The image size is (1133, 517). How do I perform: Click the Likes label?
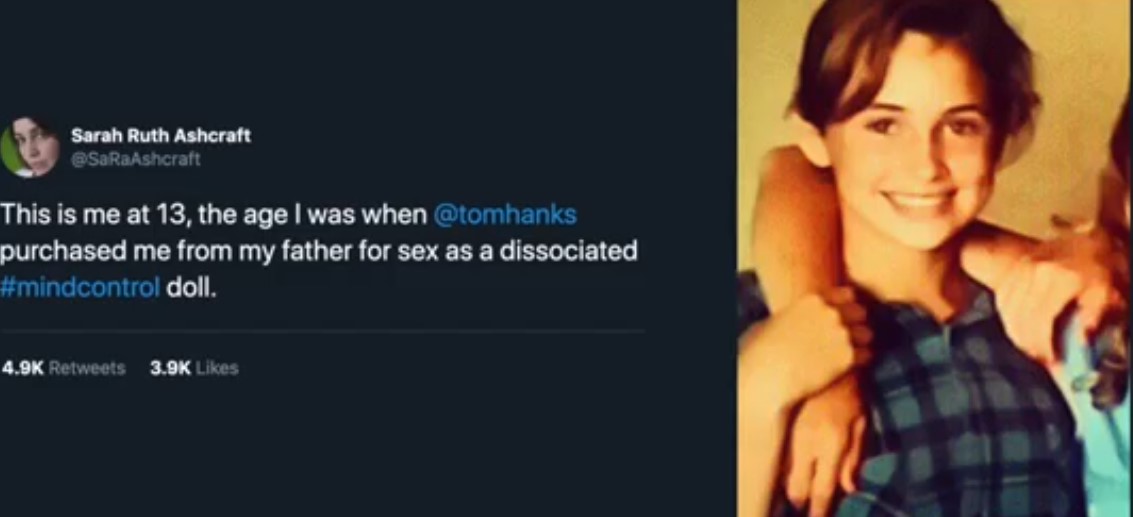tap(217, 368)
